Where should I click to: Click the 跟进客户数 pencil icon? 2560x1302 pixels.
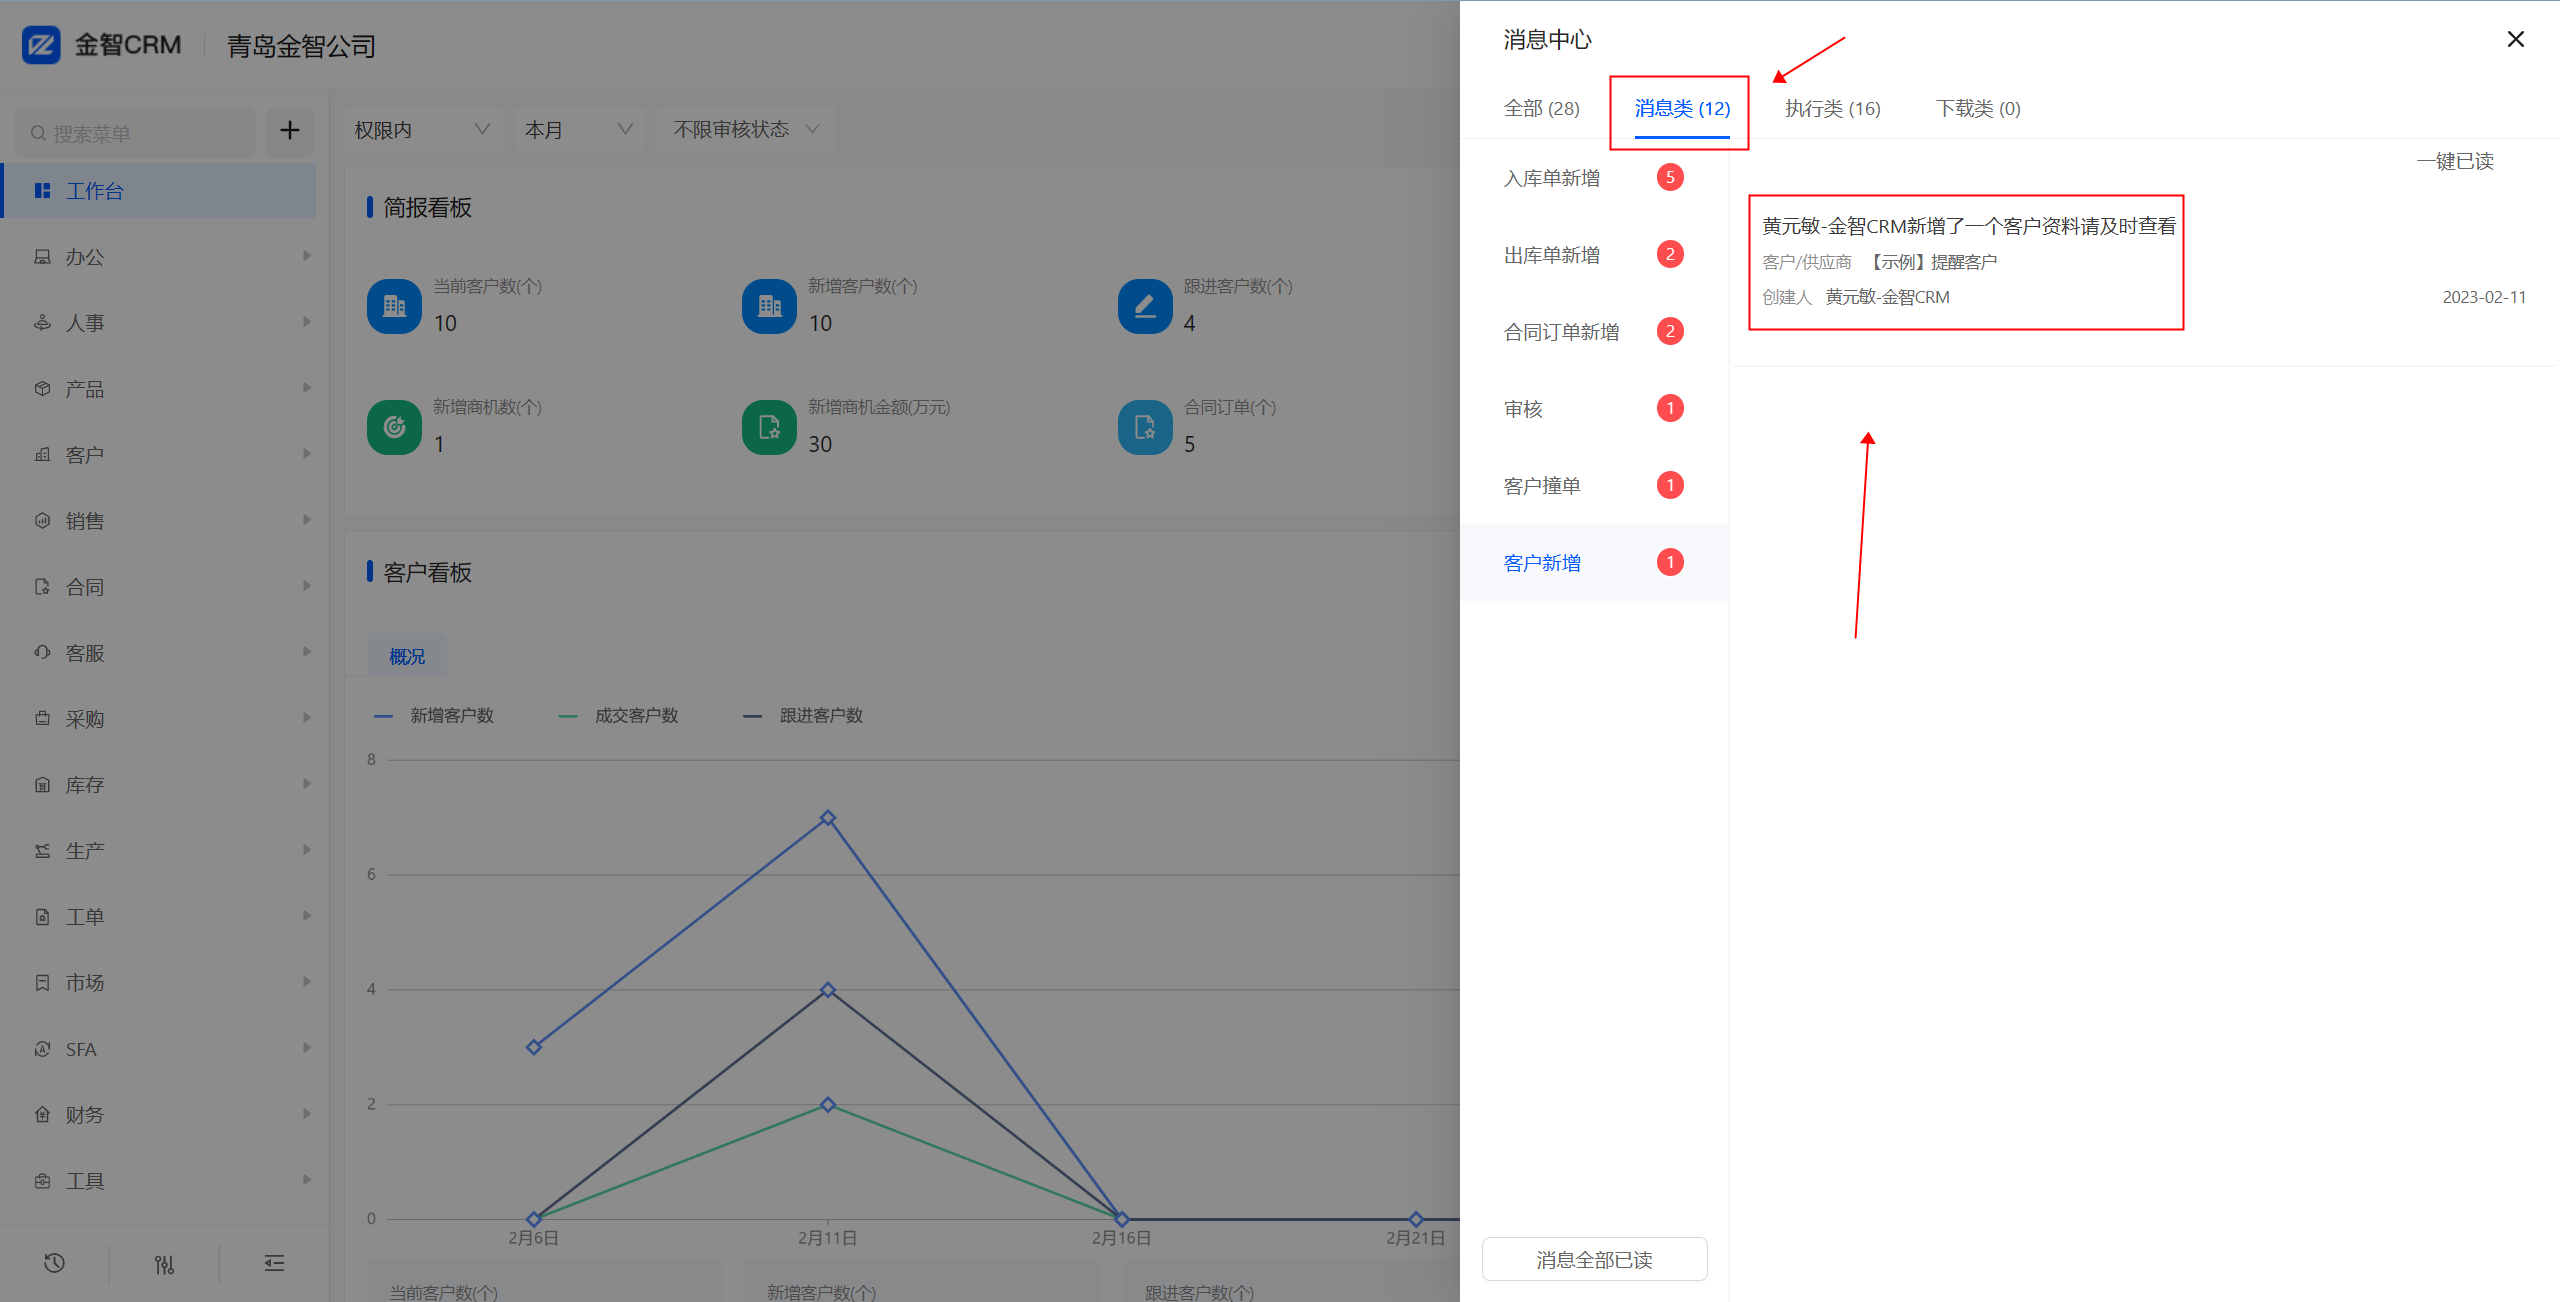click(x=1145, y=306)
